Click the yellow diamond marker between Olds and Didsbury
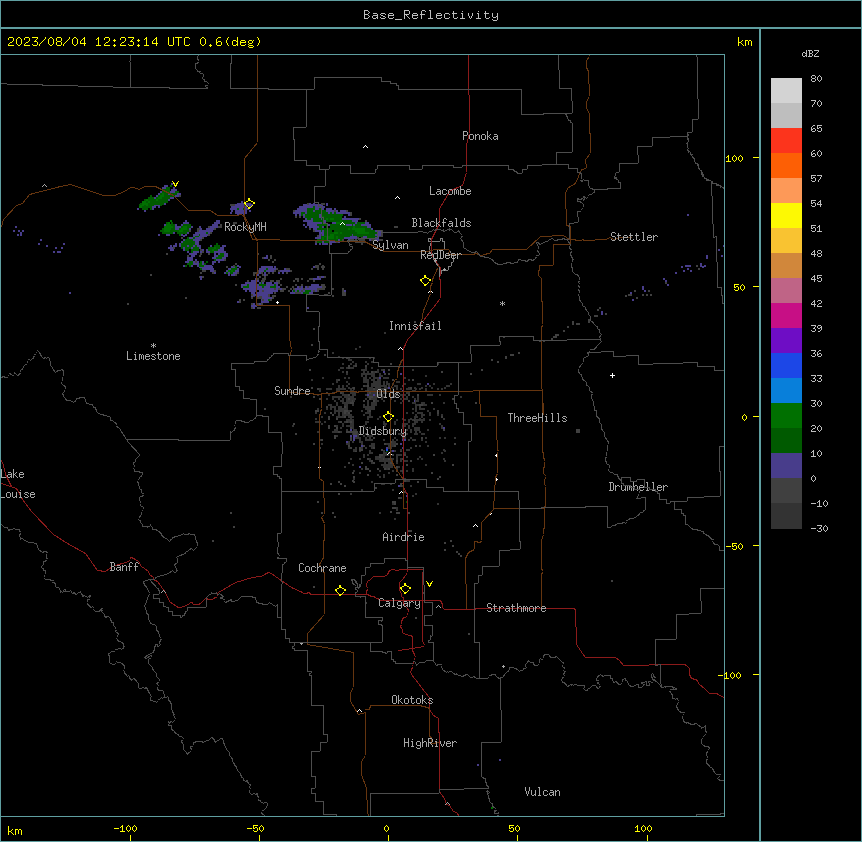 (x=388, y=417)
